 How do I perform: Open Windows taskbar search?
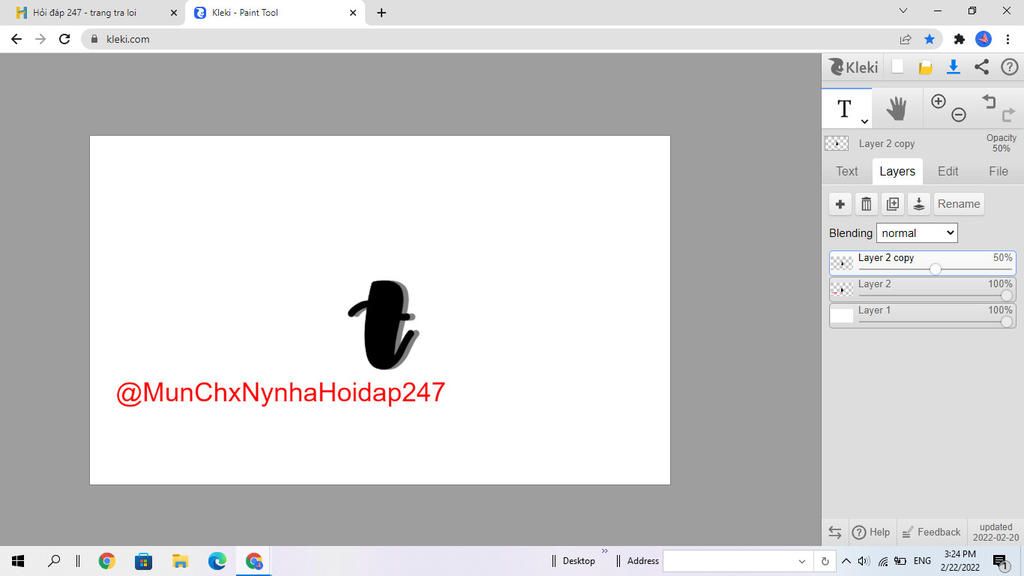tap(54, 561)
